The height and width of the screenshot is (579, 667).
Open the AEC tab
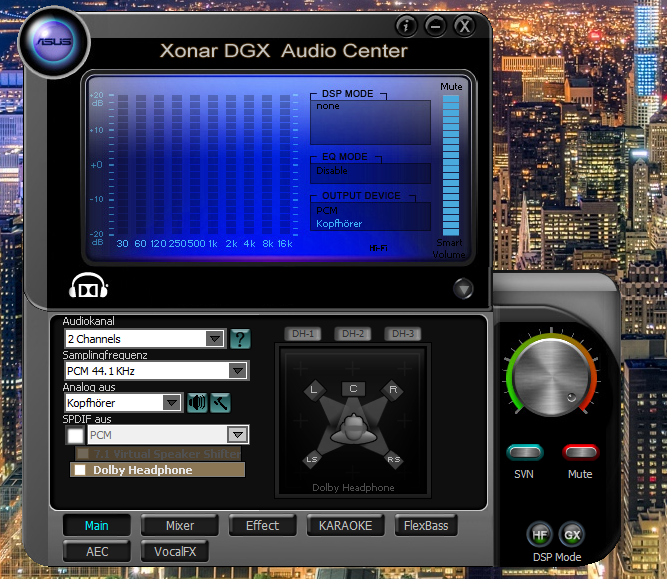pos(97,551)
